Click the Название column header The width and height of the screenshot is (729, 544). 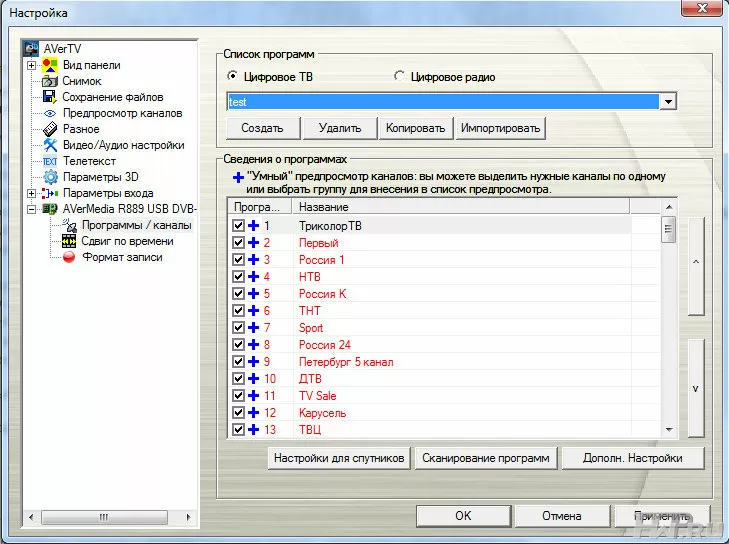(x=460, y=206)
